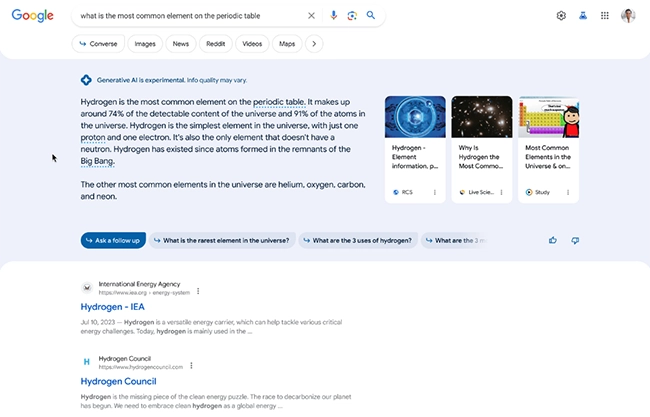Open more options on Live Science card
Viewport: 650px width, 417px height.
coord(502,192)
